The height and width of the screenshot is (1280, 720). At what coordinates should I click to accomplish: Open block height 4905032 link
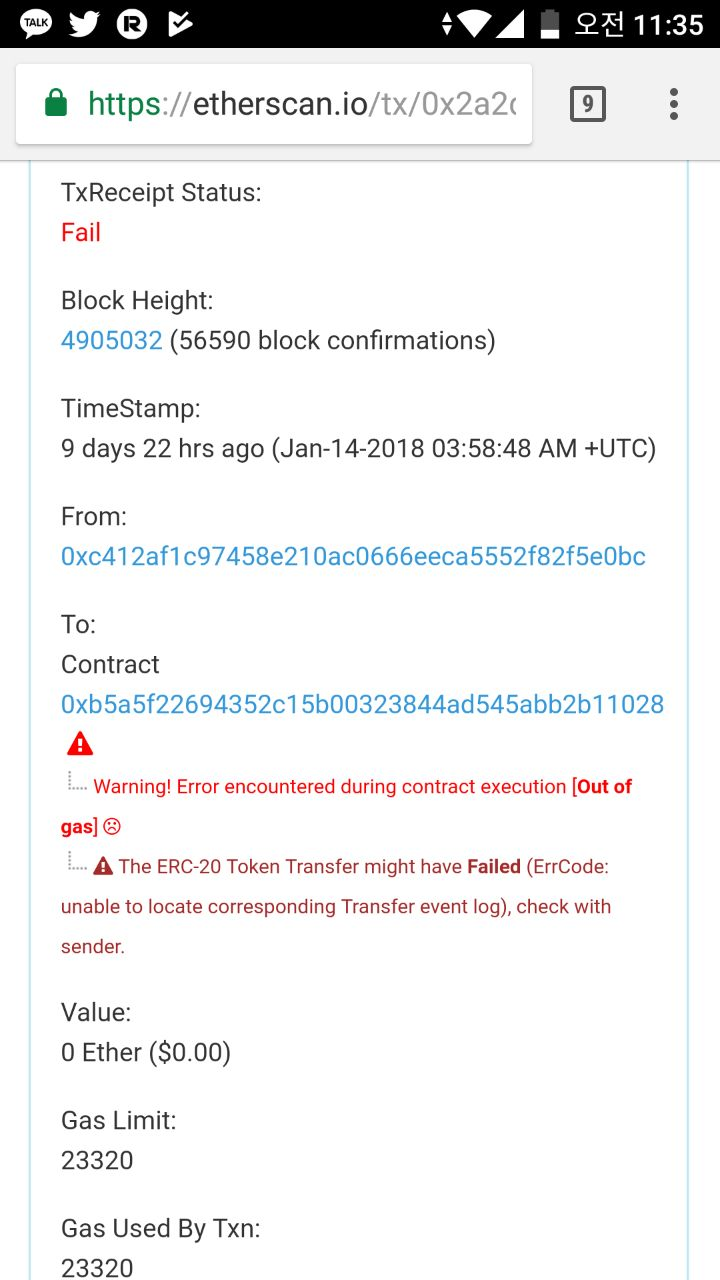click(111, 340)
